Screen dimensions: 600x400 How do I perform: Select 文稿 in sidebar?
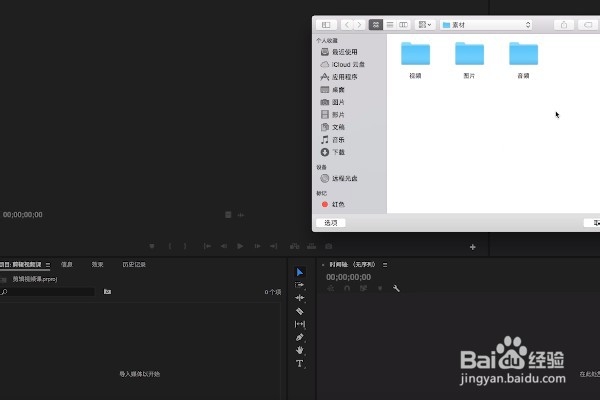(x=333, y=127)
